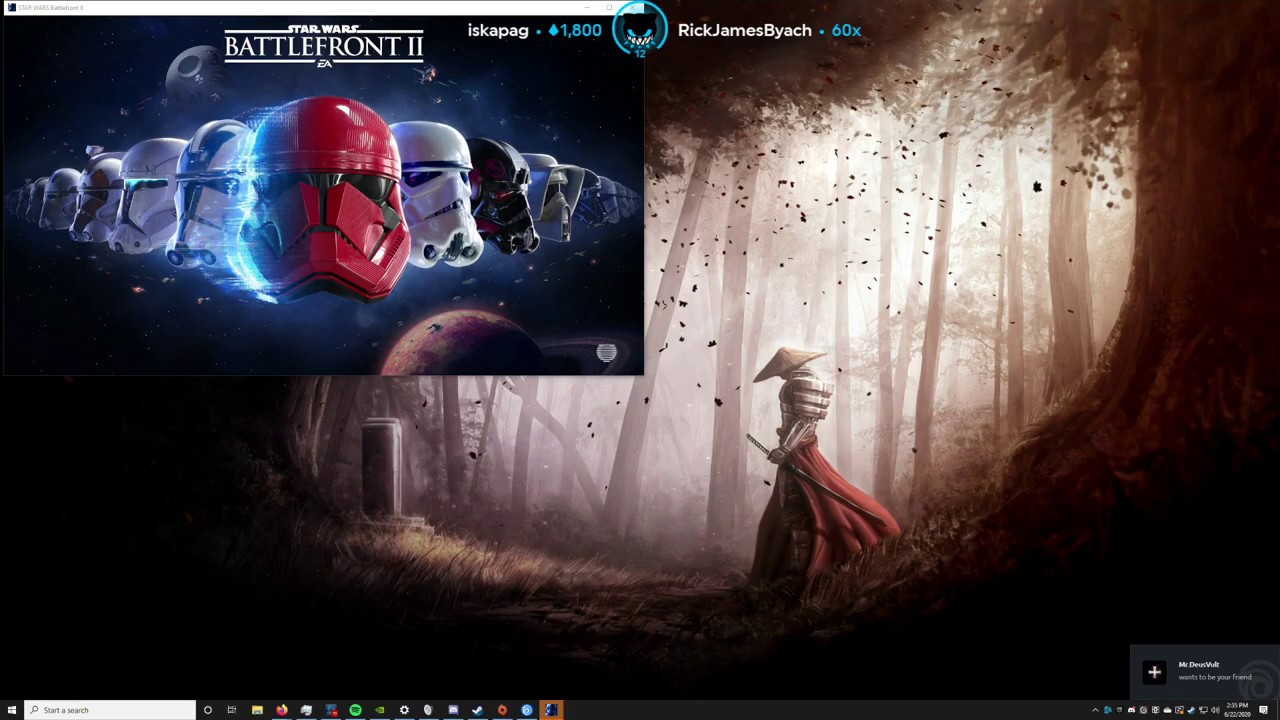
Task: Click the plus avatar in friend notification
Action: pos(1154,672)
